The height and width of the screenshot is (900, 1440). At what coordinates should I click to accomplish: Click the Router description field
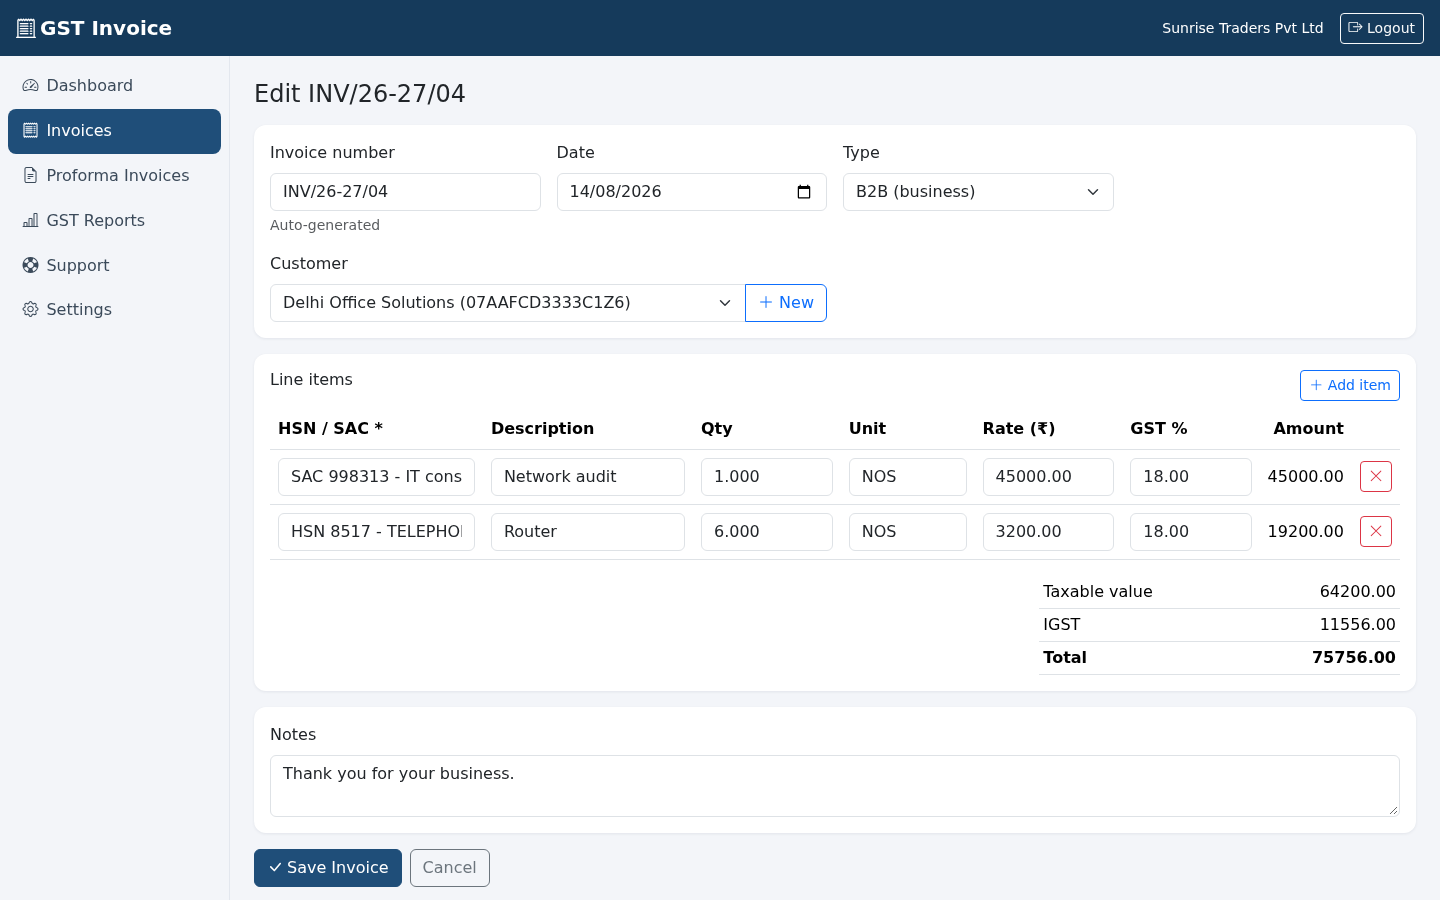[x=588, y=532]
